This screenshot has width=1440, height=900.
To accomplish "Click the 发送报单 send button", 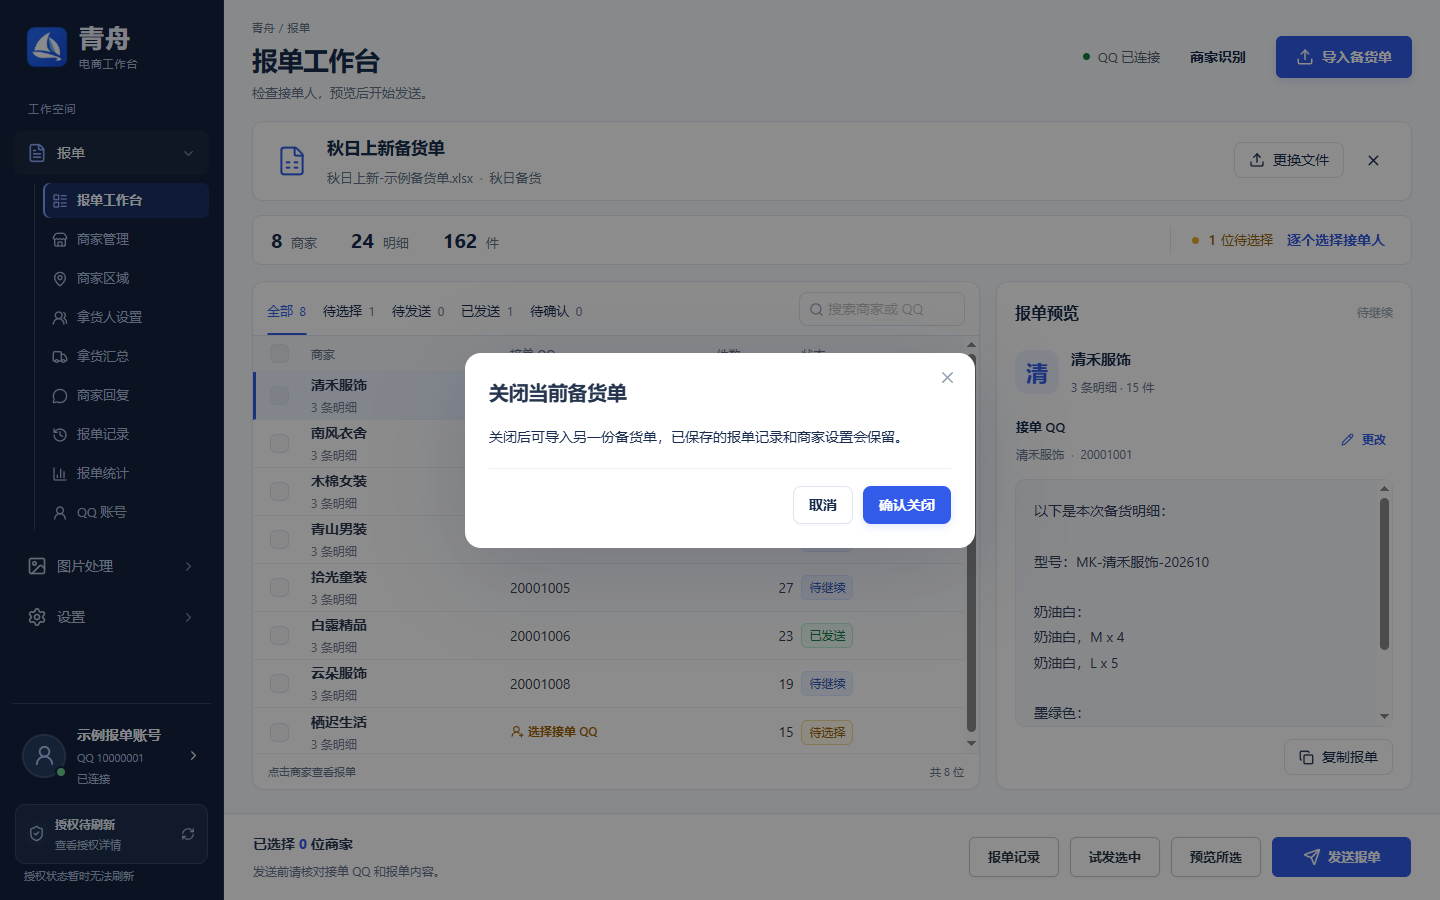I will pos(1341,857).
